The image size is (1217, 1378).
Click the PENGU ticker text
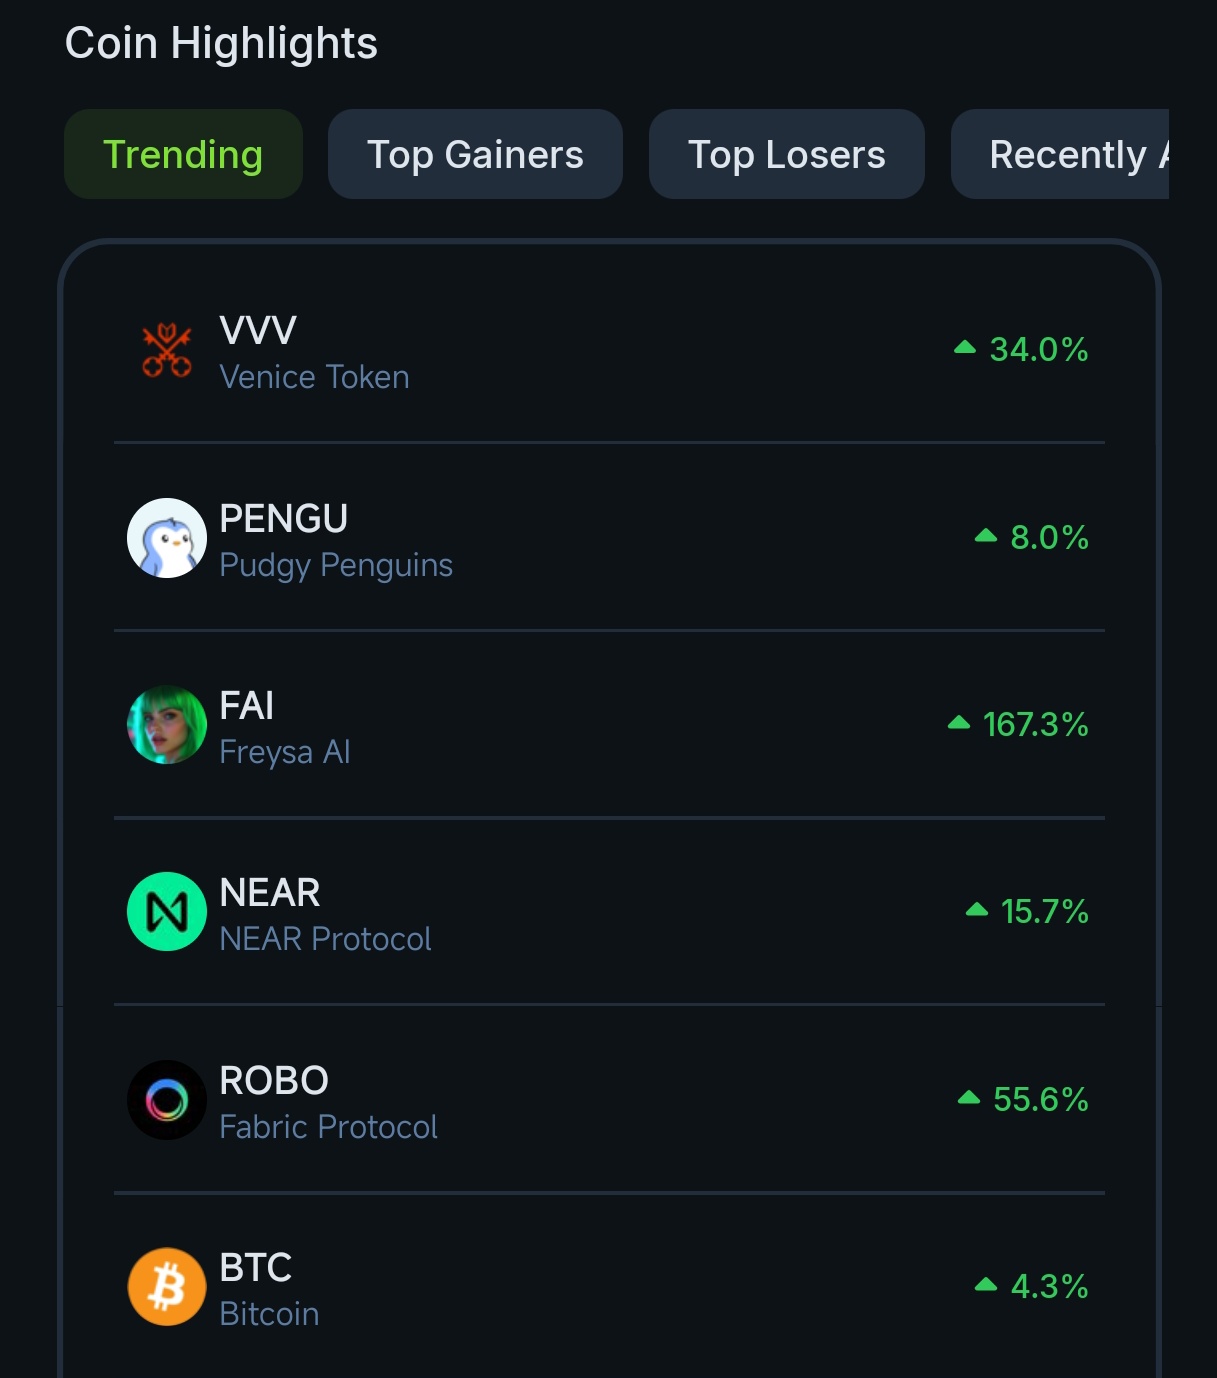pos(283,519)
